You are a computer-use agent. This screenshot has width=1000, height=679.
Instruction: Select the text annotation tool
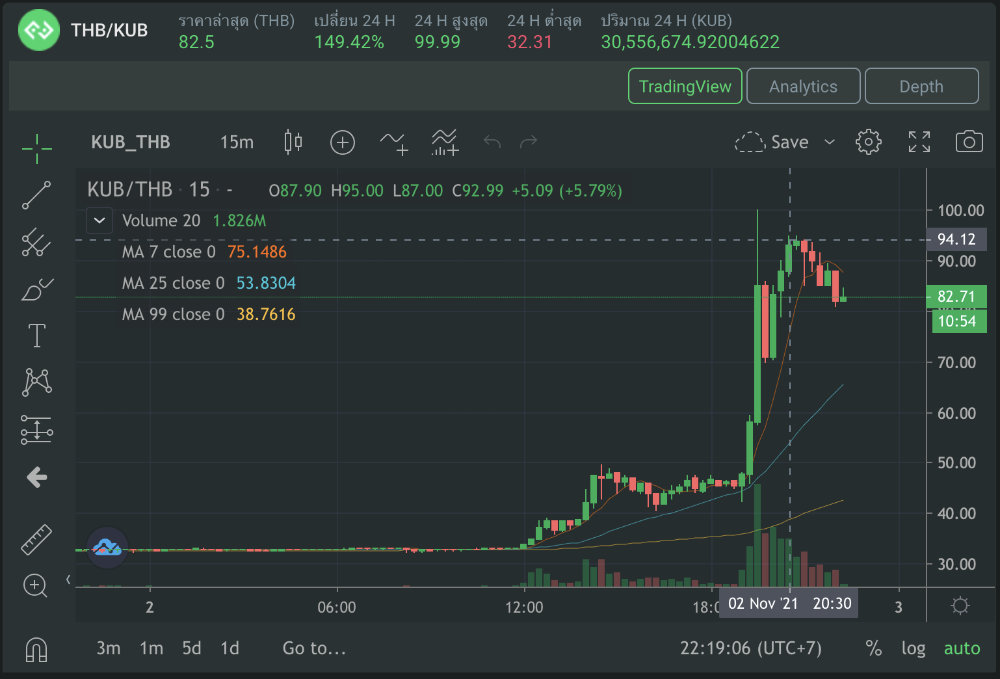[x=37, y=336]
